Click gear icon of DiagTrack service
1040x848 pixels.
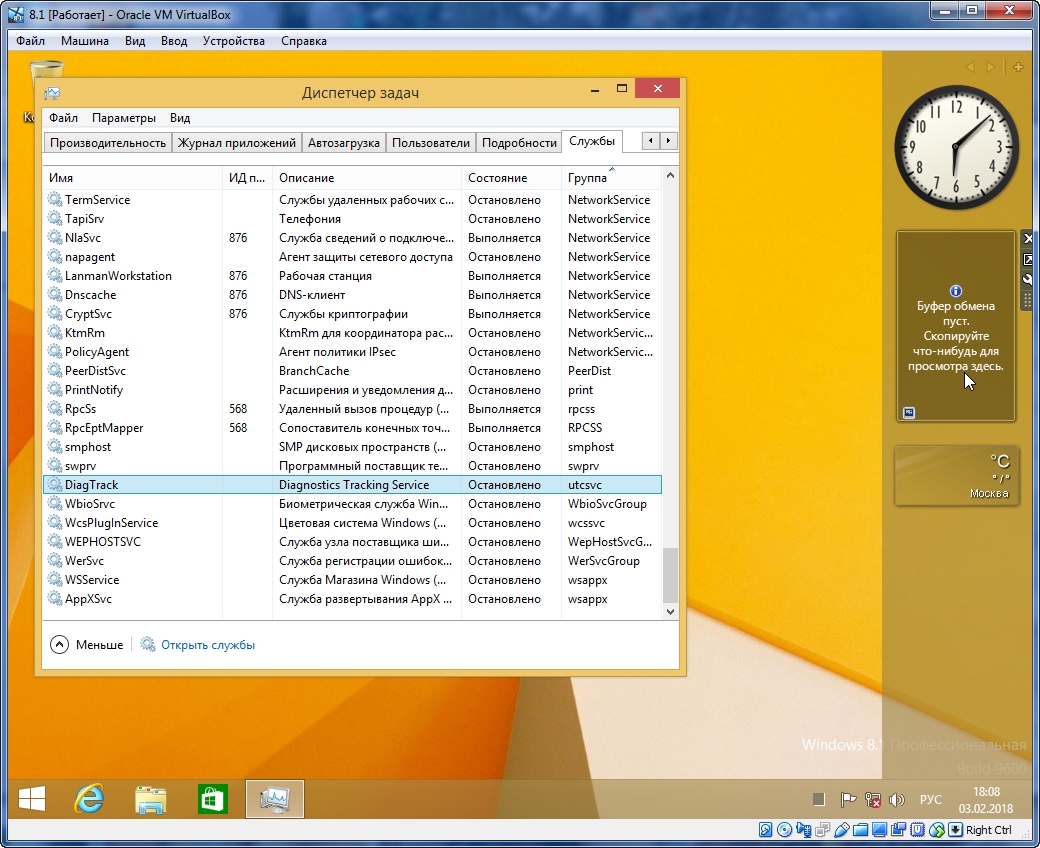(x=54, y=485)
